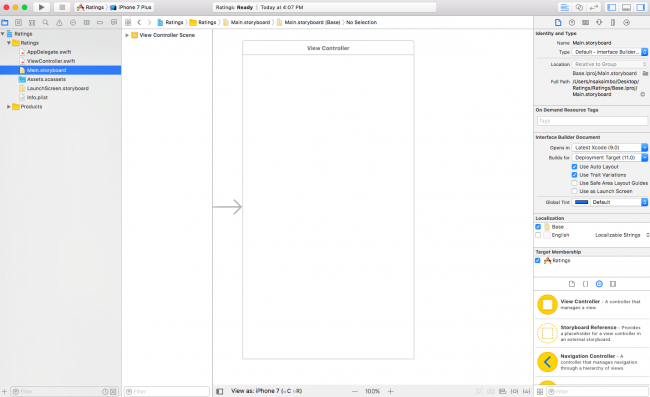This screenshot has width=650, height=397.
Task: Switch to the Standard editor
Action: 565,7
